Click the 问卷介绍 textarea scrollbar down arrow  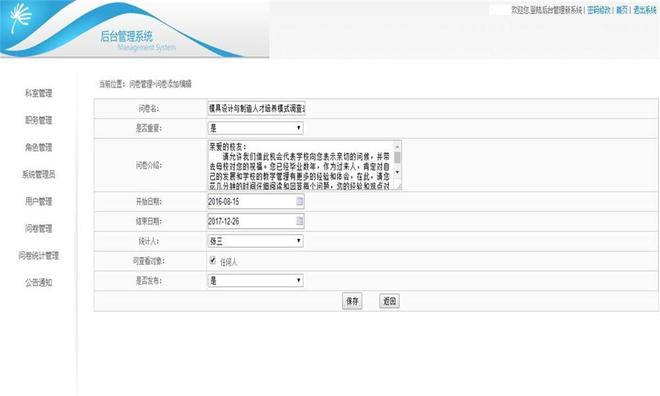(x=397, y=172)
